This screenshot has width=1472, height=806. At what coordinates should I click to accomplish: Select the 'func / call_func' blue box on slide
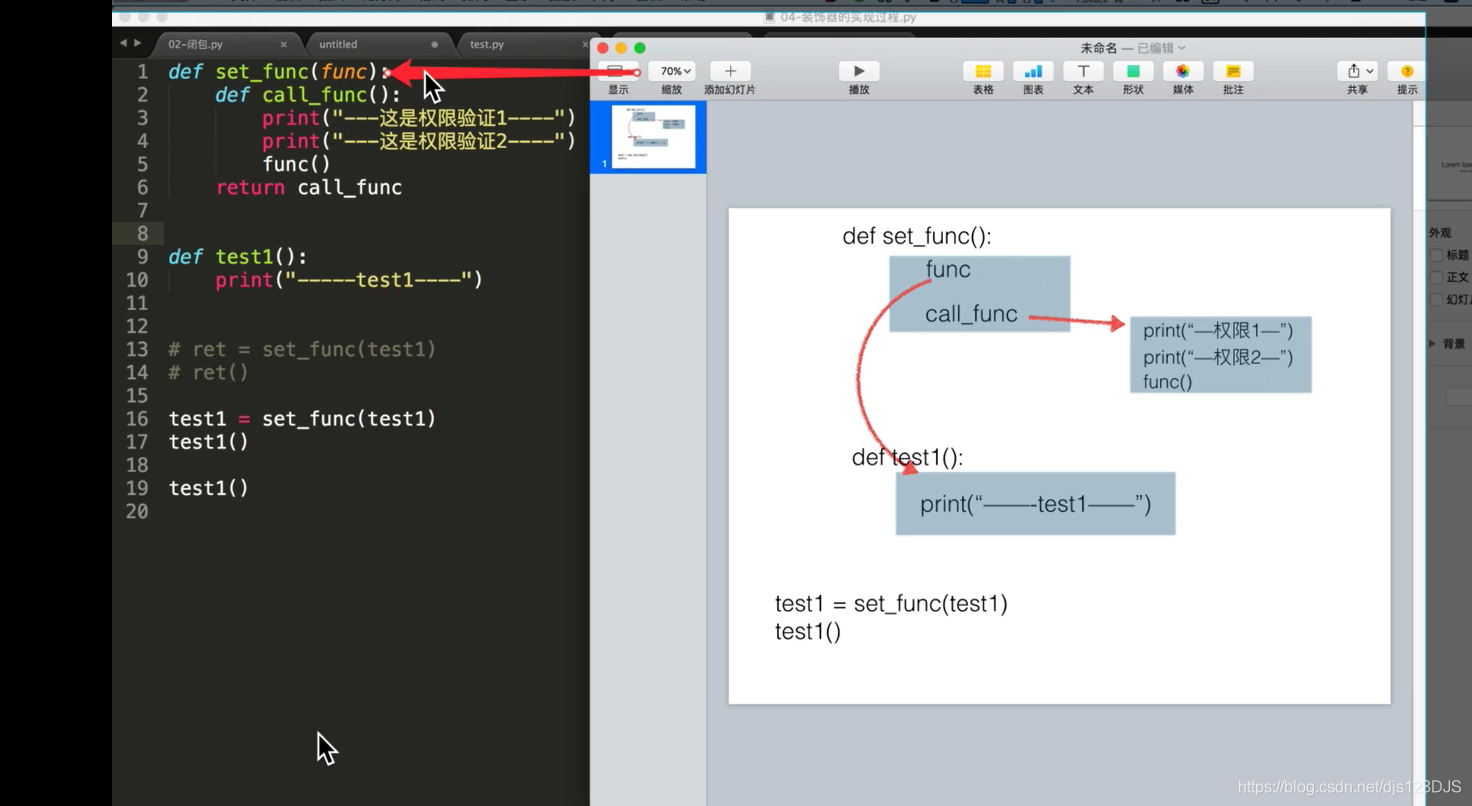click(x=980, y=294)
